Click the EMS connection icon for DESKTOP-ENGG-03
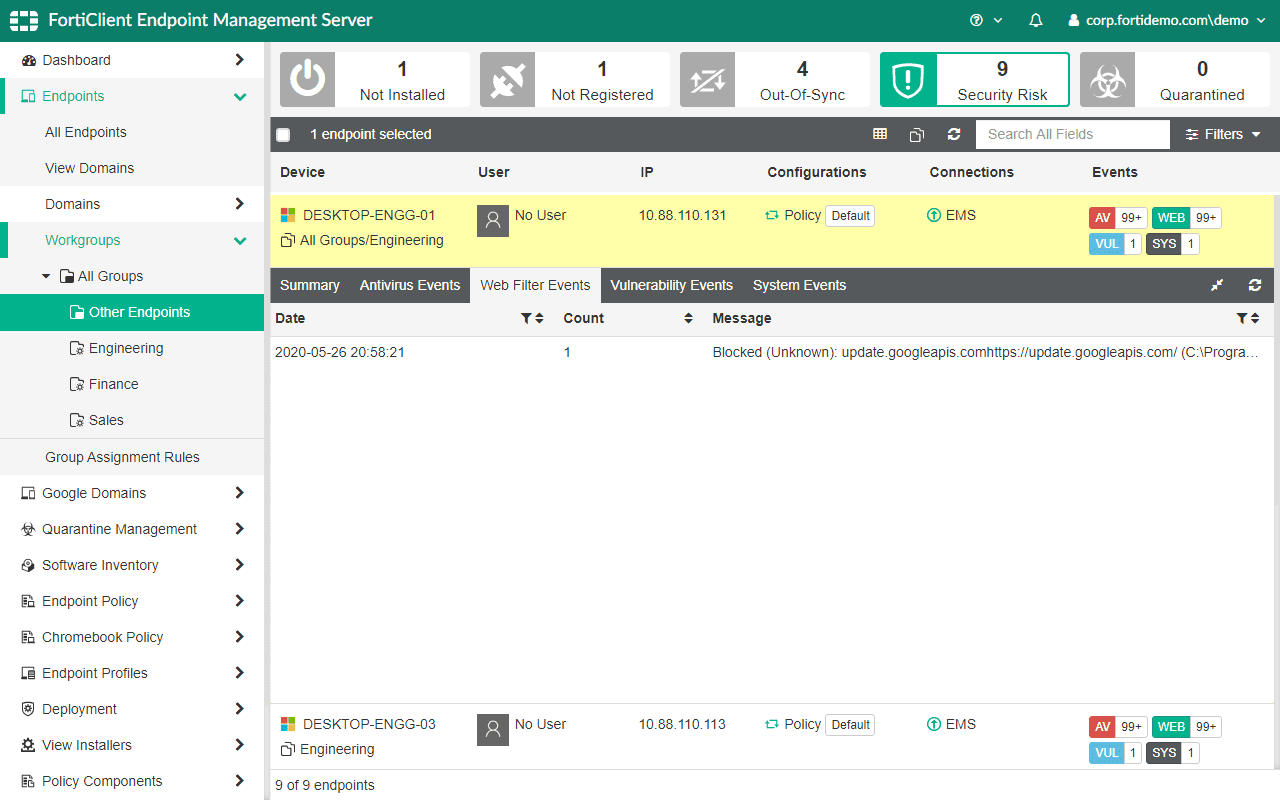 (x=934, y=724)
